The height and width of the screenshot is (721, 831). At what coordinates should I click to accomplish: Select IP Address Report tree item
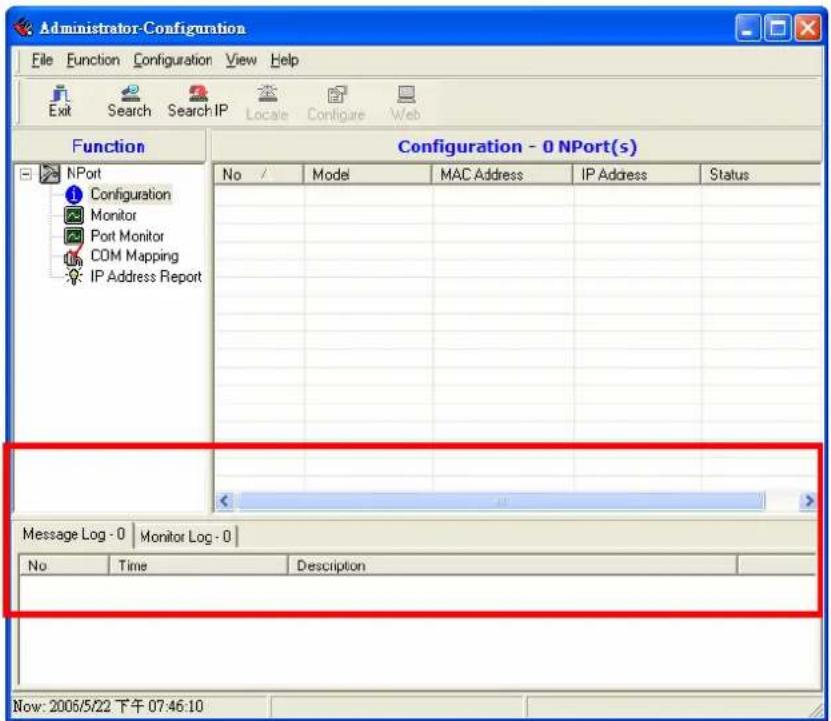click(146, 276)
